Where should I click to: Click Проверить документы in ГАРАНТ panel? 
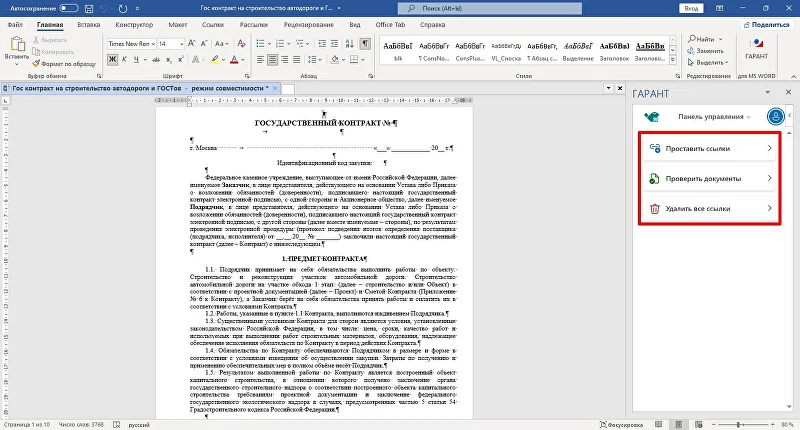coord(709,179)
